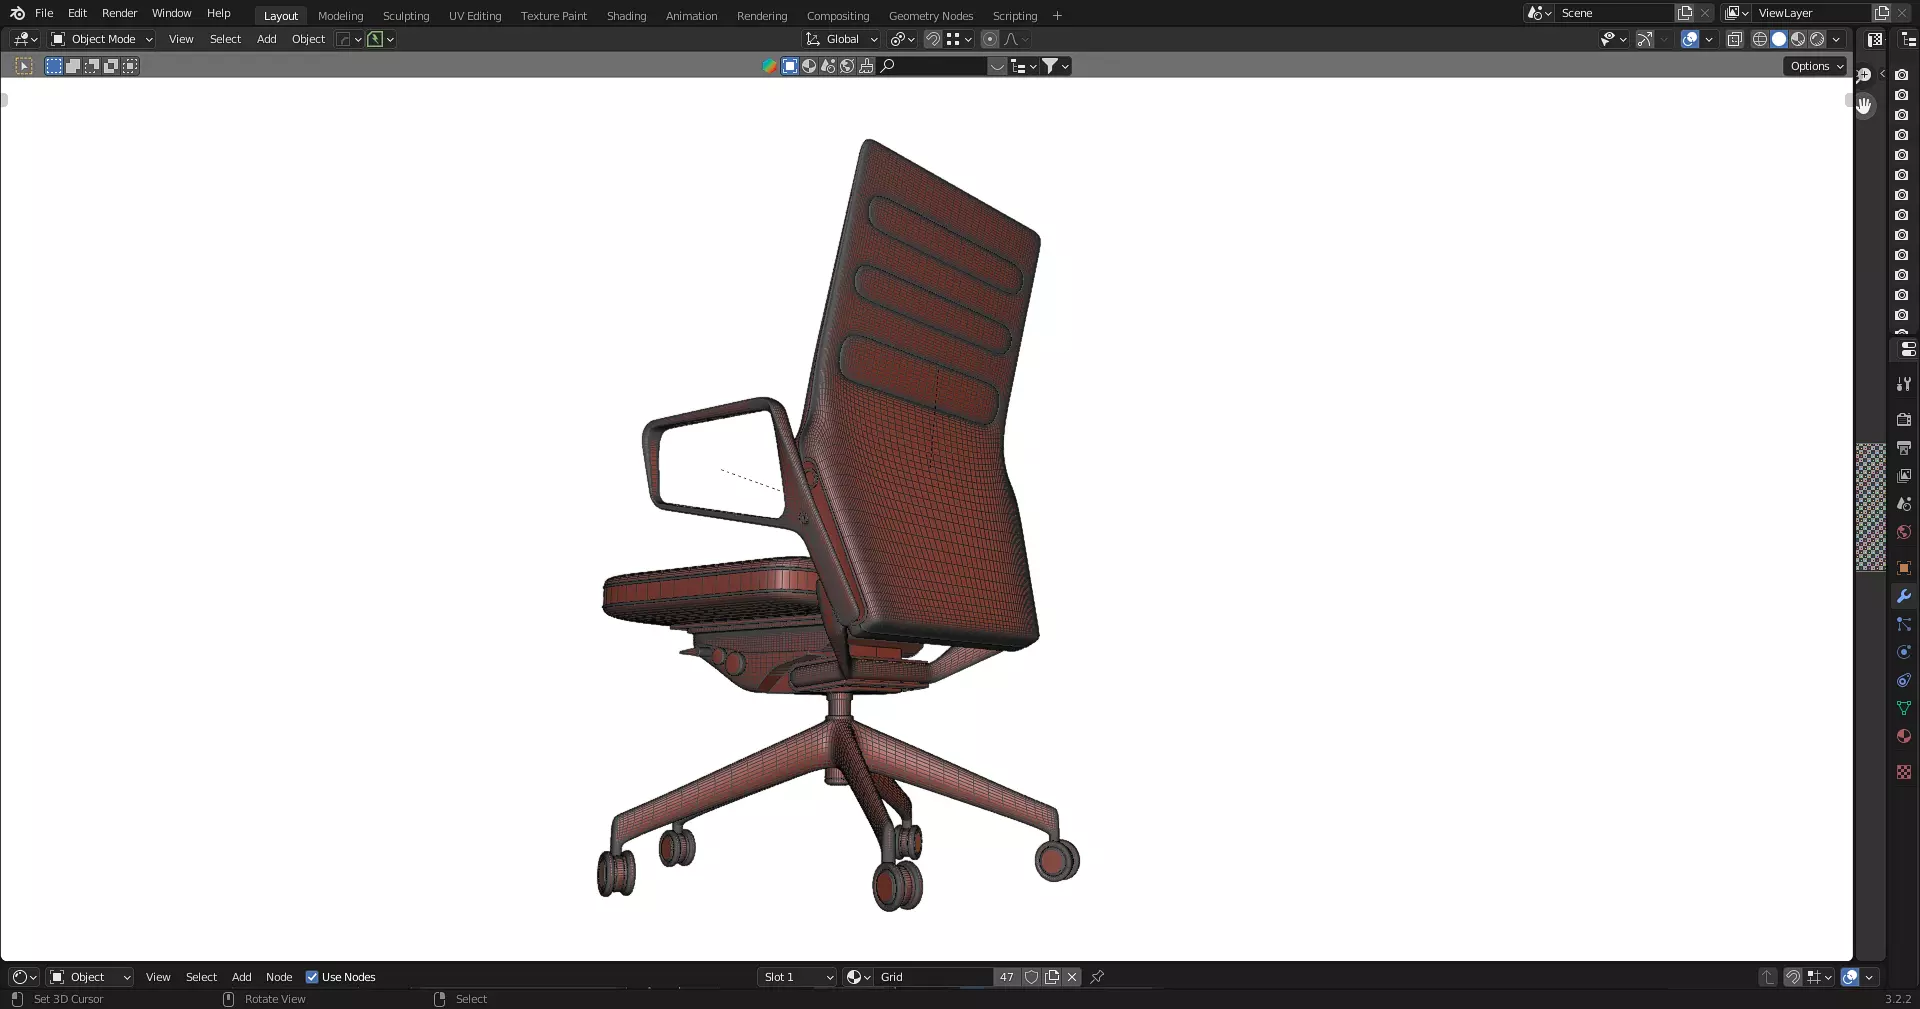Open the Material properties tab

(1904, 736)
